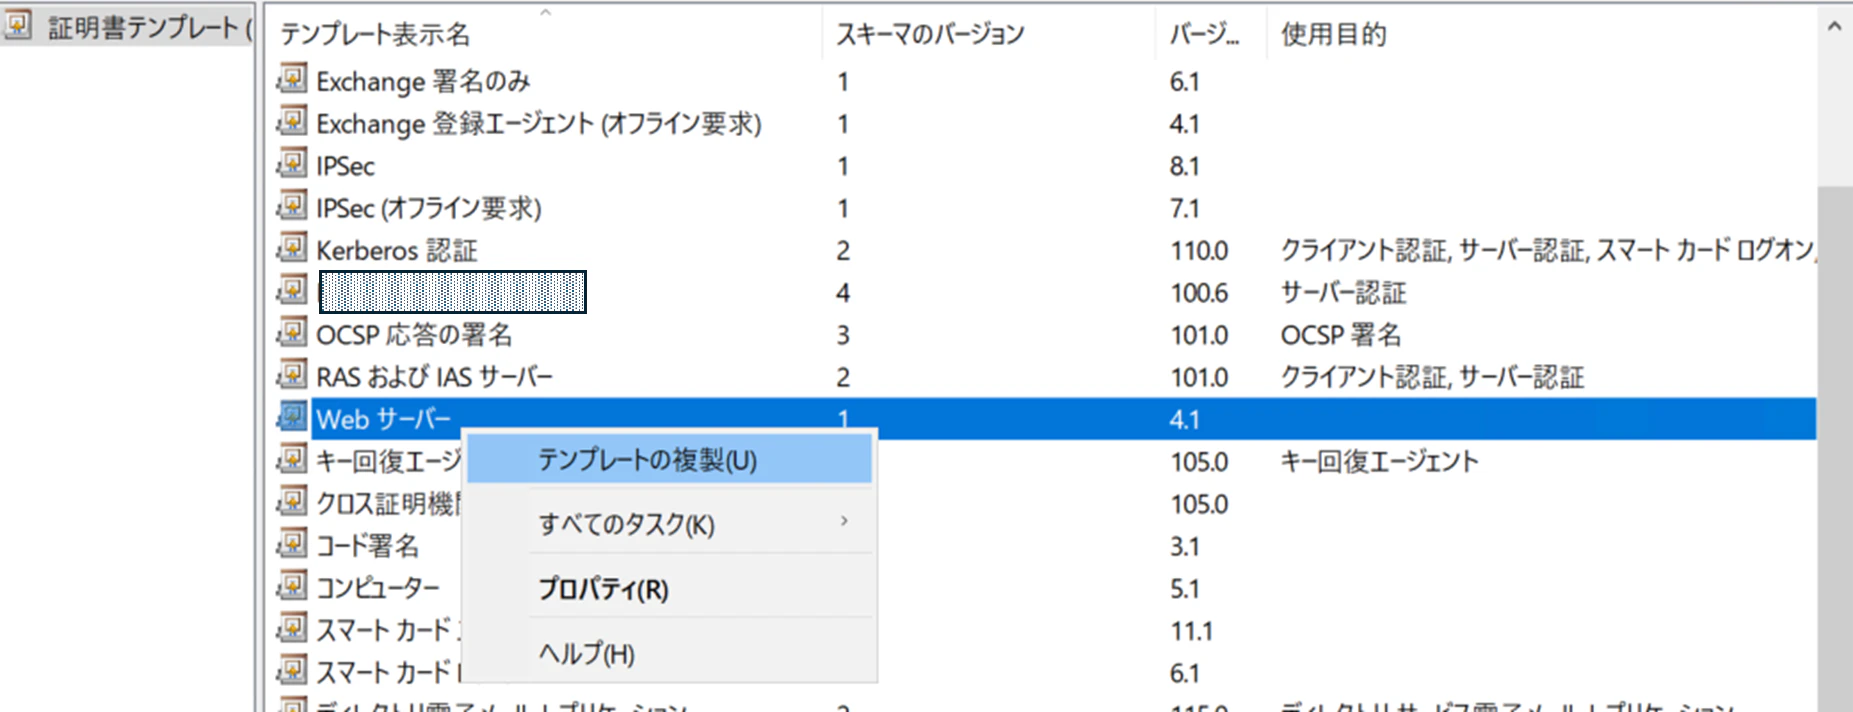
Task: Sort by テンプレート表示名 column header
Action: point(545,34)
